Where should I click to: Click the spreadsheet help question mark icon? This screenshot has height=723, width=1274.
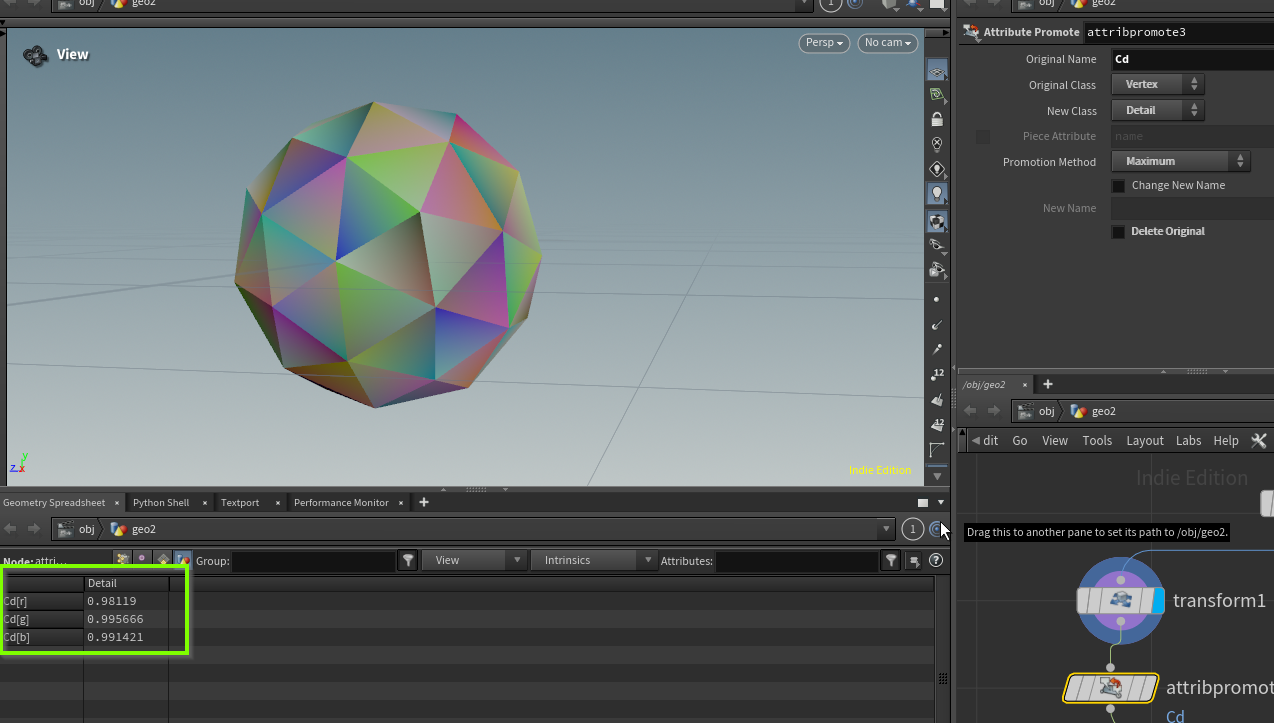(x=936, y=561)
